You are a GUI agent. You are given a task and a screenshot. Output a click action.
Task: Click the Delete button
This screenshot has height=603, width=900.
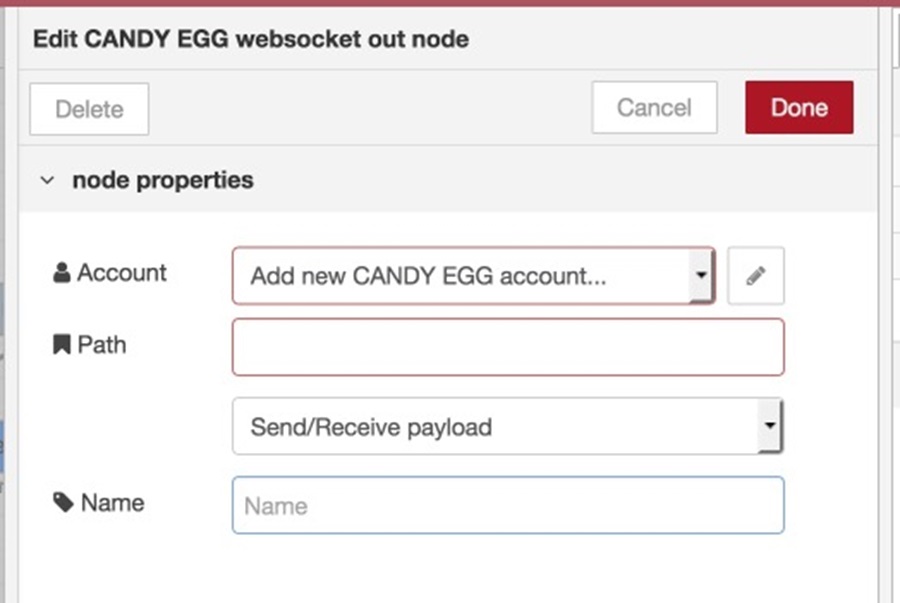tap(89, 109)
